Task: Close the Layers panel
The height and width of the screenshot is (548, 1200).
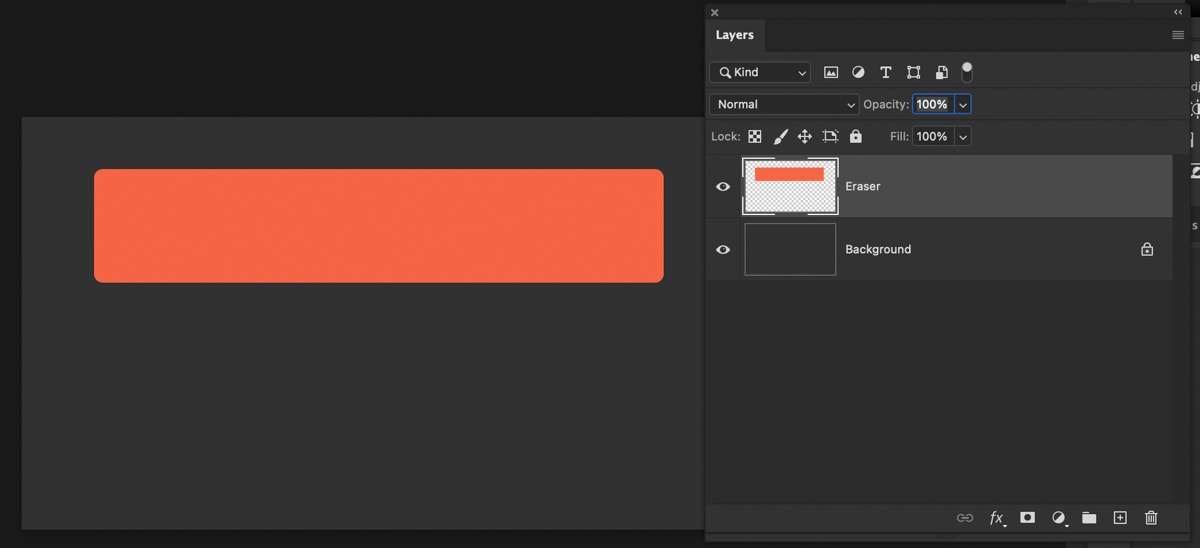Action: point(714,12)
